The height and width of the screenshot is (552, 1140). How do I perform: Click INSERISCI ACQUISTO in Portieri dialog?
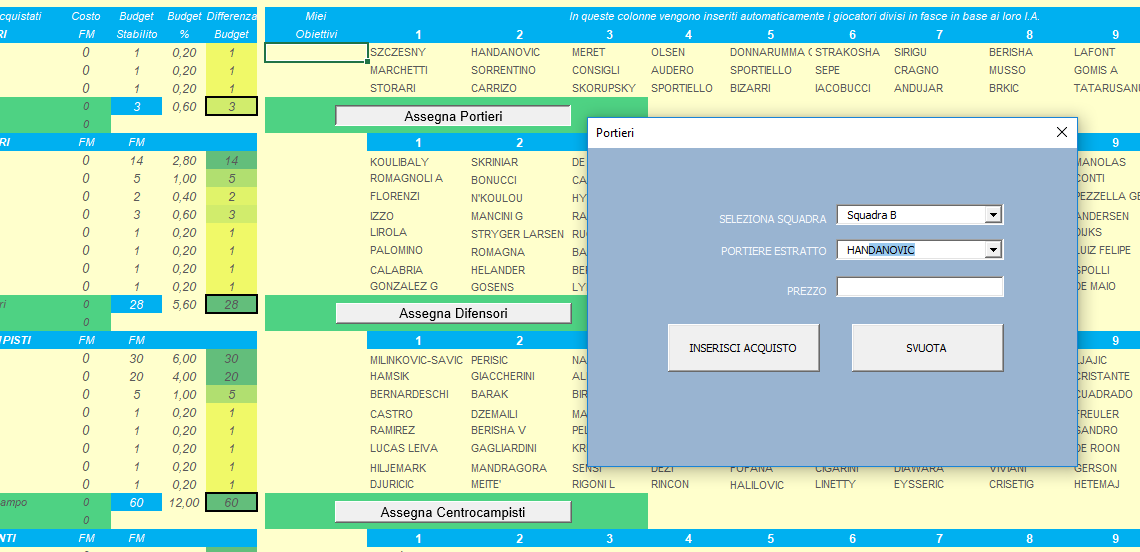click(743, 348)
